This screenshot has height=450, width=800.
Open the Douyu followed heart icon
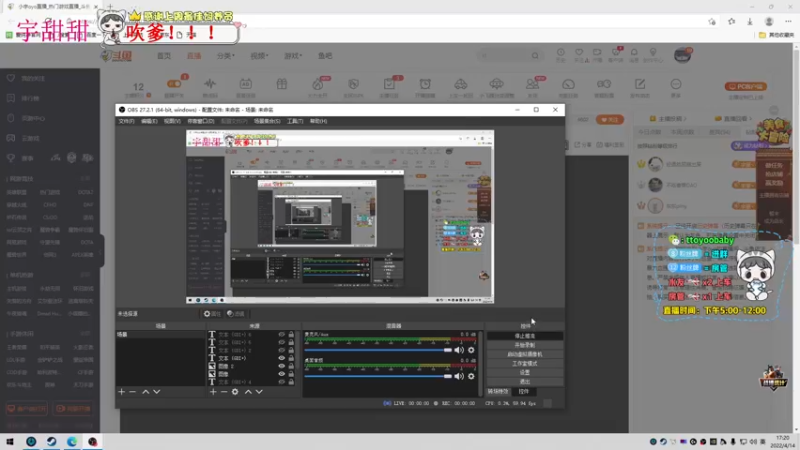[579, 53]
